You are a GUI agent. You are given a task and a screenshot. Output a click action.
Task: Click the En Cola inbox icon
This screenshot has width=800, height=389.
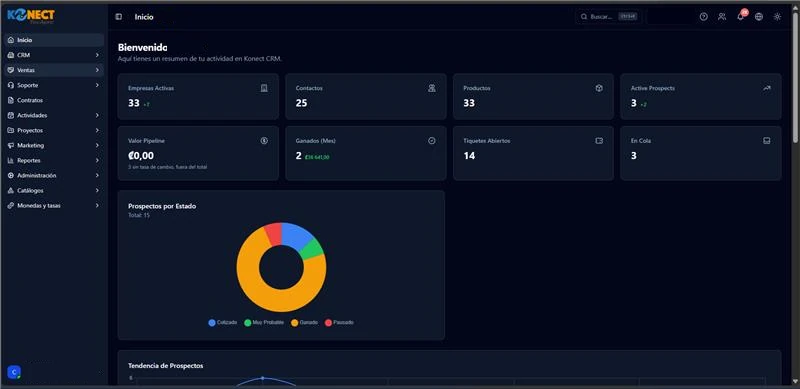point(767,141)
